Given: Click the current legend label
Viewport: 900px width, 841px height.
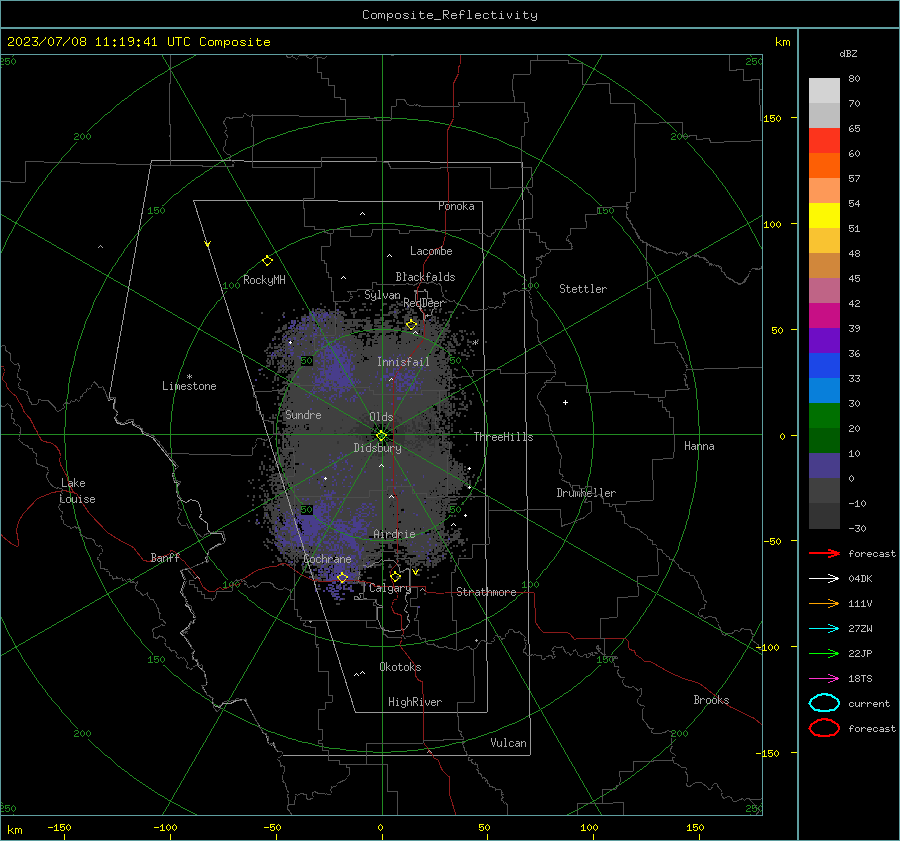Looking at the screenshot, I should pyautogui.click(x=869, y=704).
